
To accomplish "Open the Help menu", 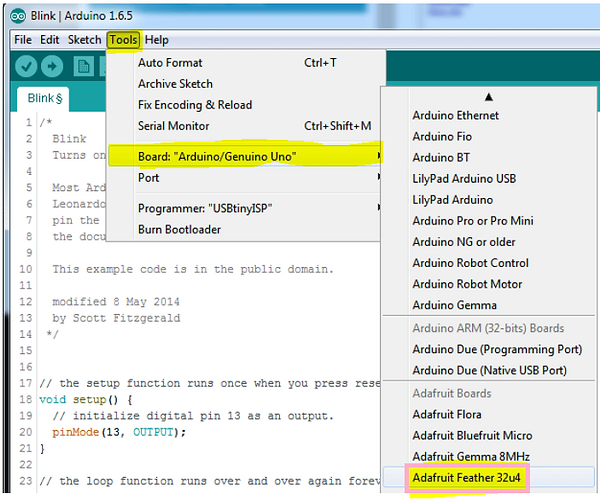I will tap(157, 40).
